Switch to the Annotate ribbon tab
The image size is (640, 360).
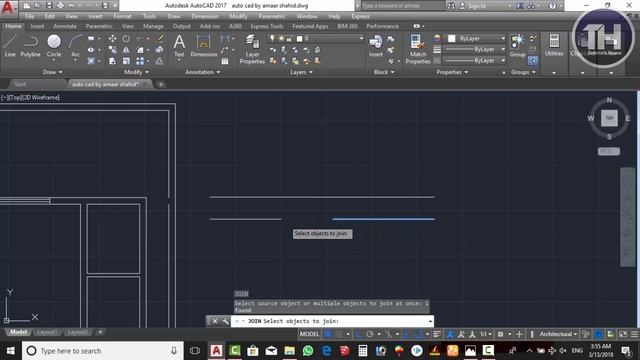coord(65,26)
